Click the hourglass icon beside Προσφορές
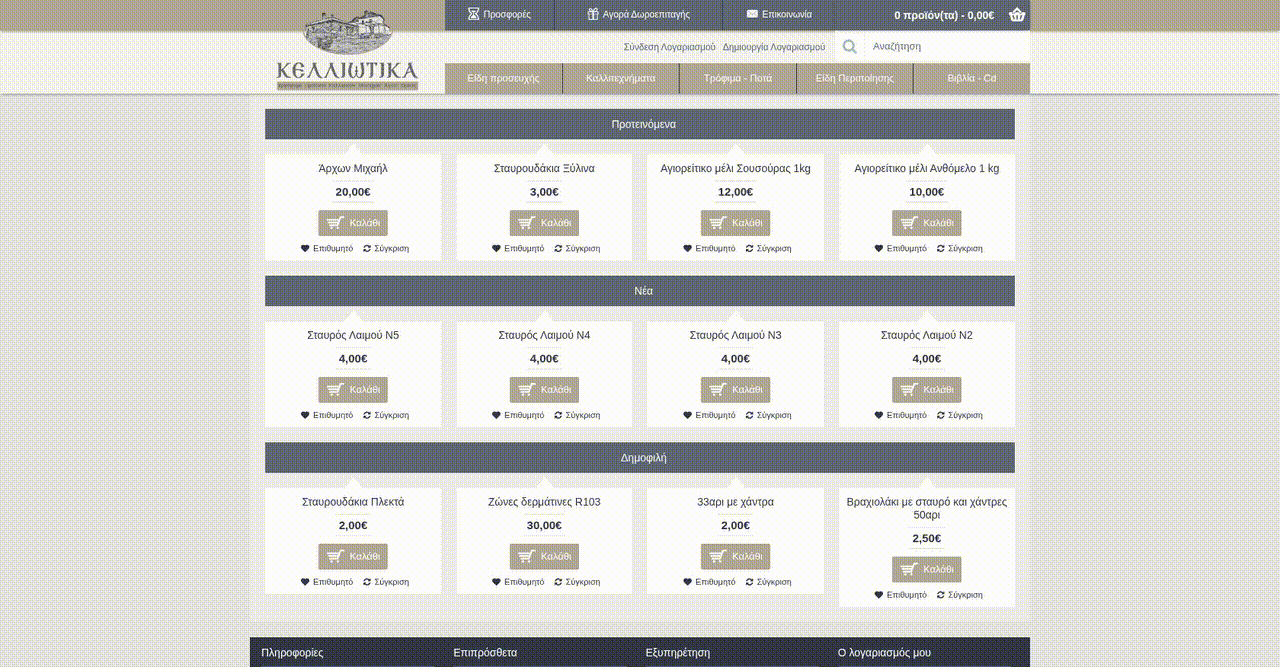Image resolution: width=1280 pixels, height=667 pixels. pos(473,15)
